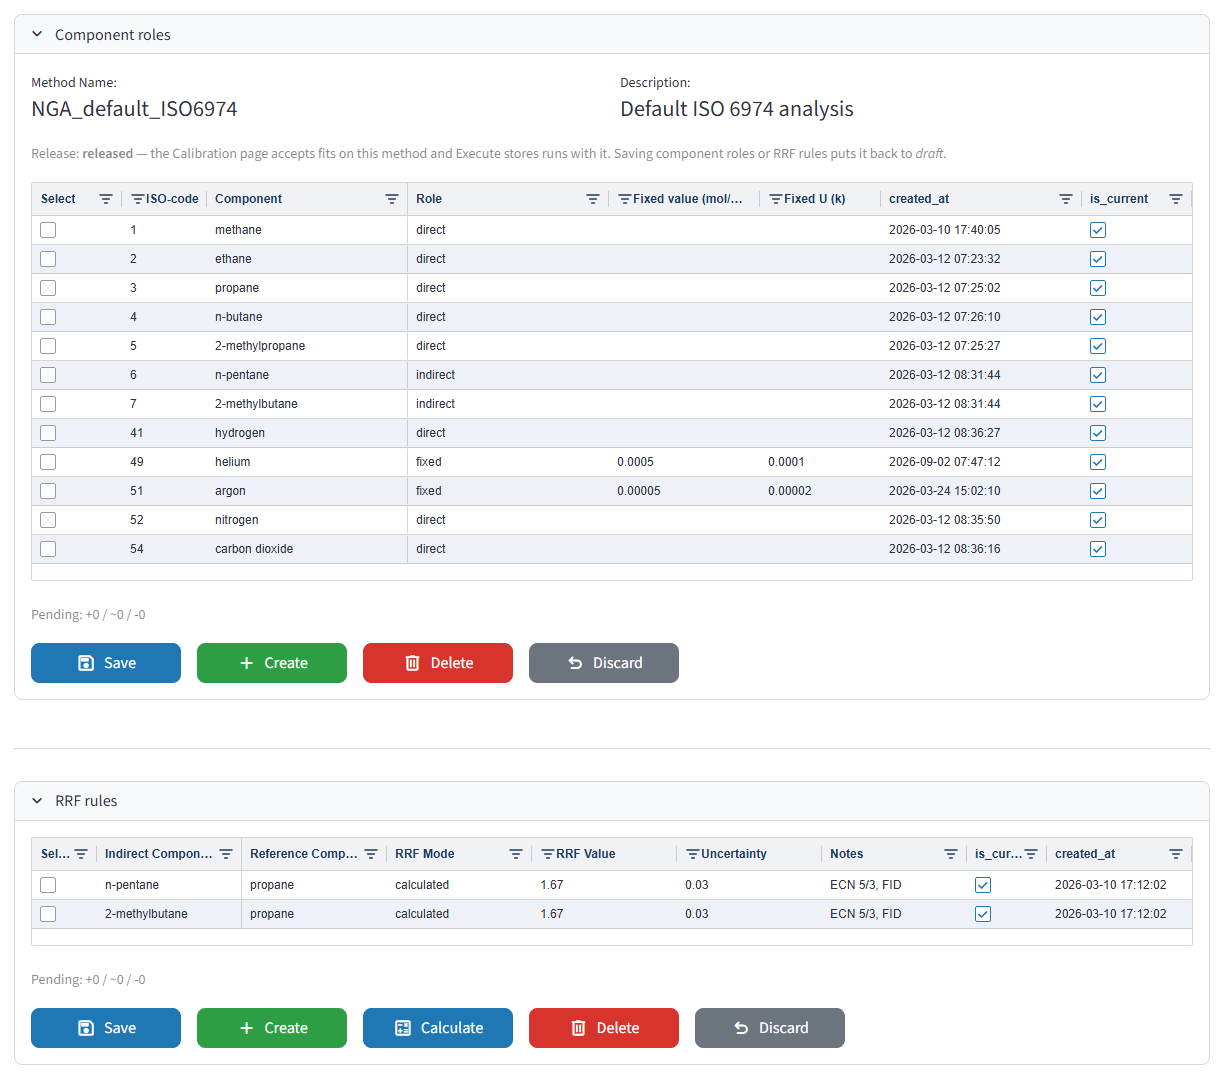The height and width of the screenshot is (1078, 1224).
Task: Select the ethane row checkbox
Action: (48, 259)
